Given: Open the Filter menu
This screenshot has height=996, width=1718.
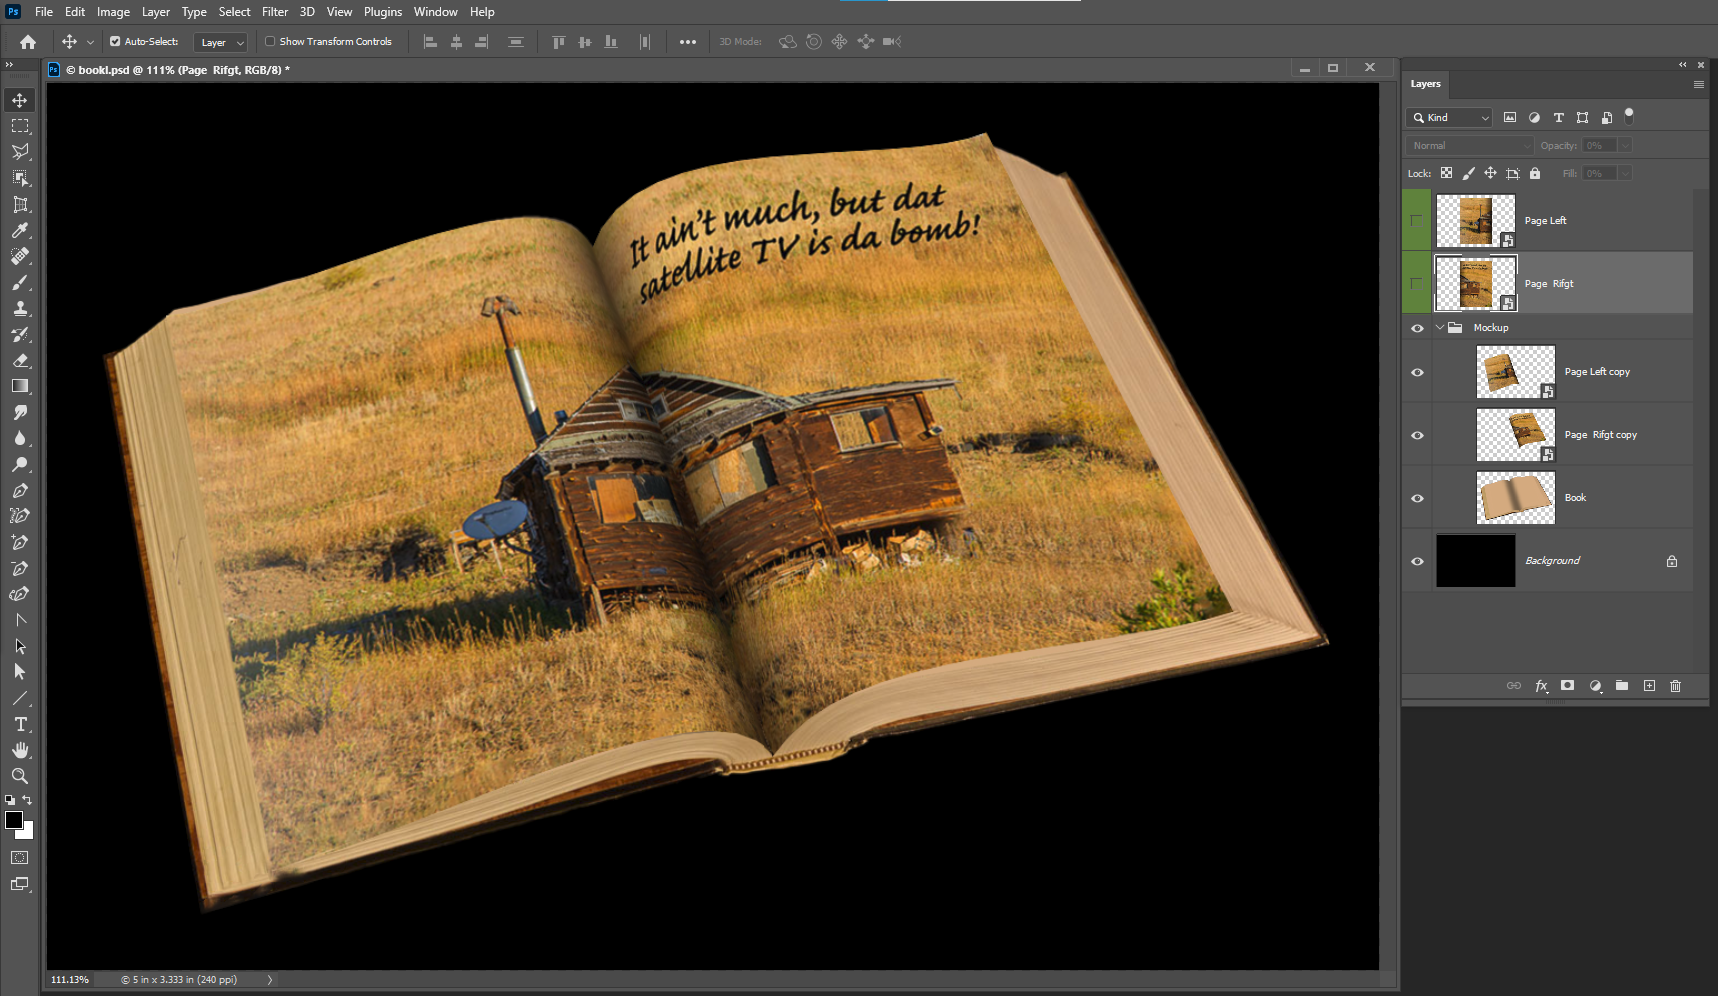Looking at the screenshot, I should coord(275,11).
